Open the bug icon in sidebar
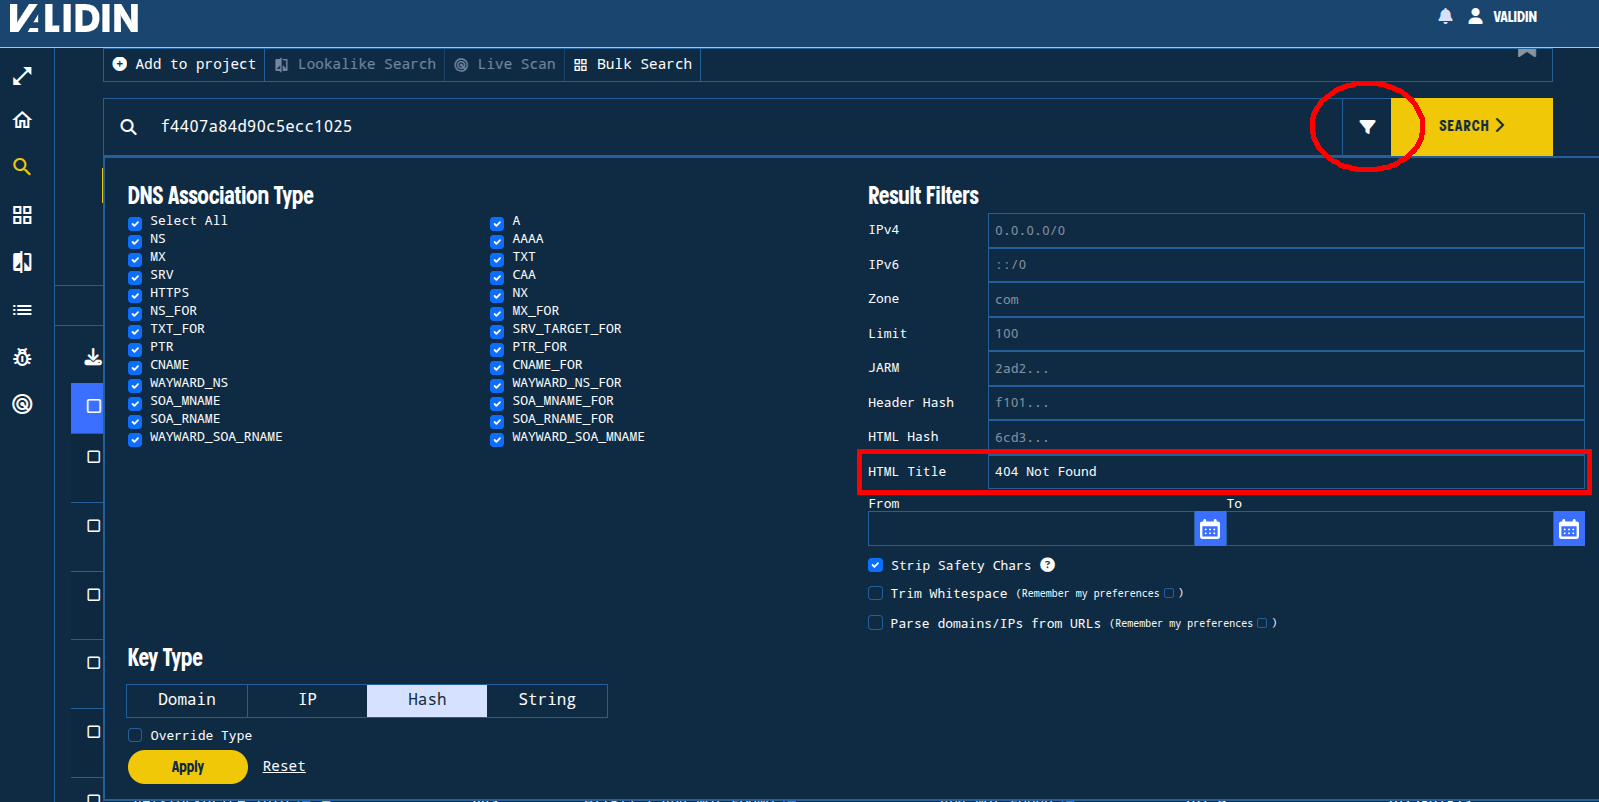Image resolution: width=1599 pixels, height=802 pixels. point(22,357)
